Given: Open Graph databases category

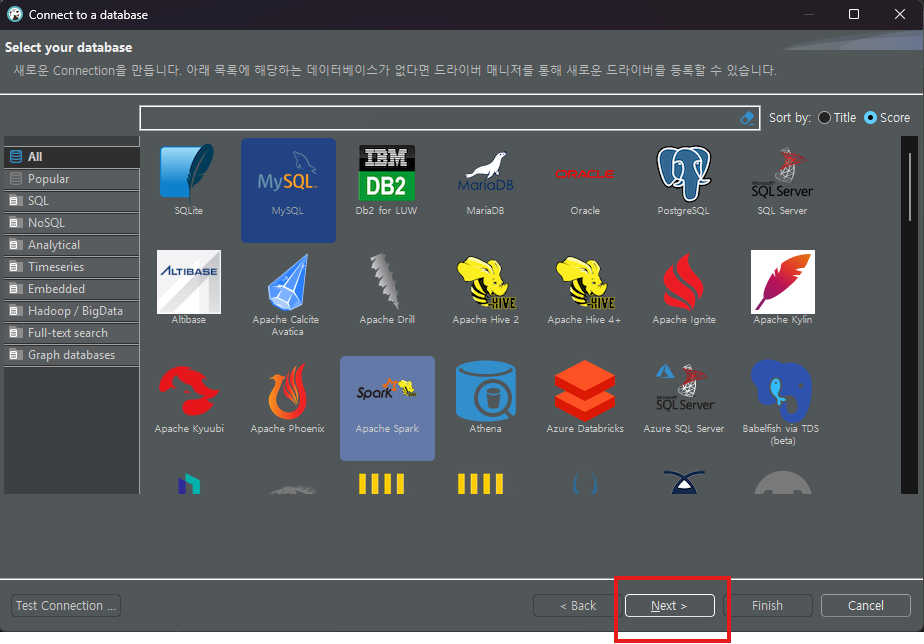Looking at the screenshot, I should point(71,355).
